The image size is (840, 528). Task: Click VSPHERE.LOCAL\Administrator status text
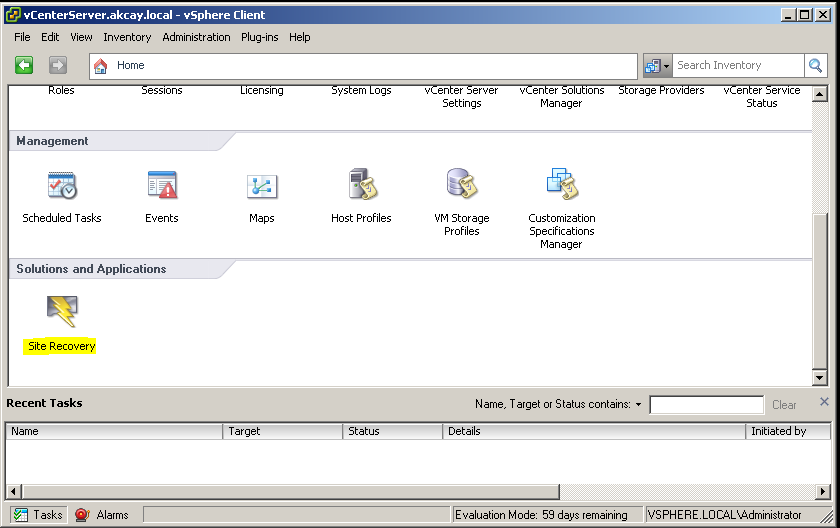(724, 515)
